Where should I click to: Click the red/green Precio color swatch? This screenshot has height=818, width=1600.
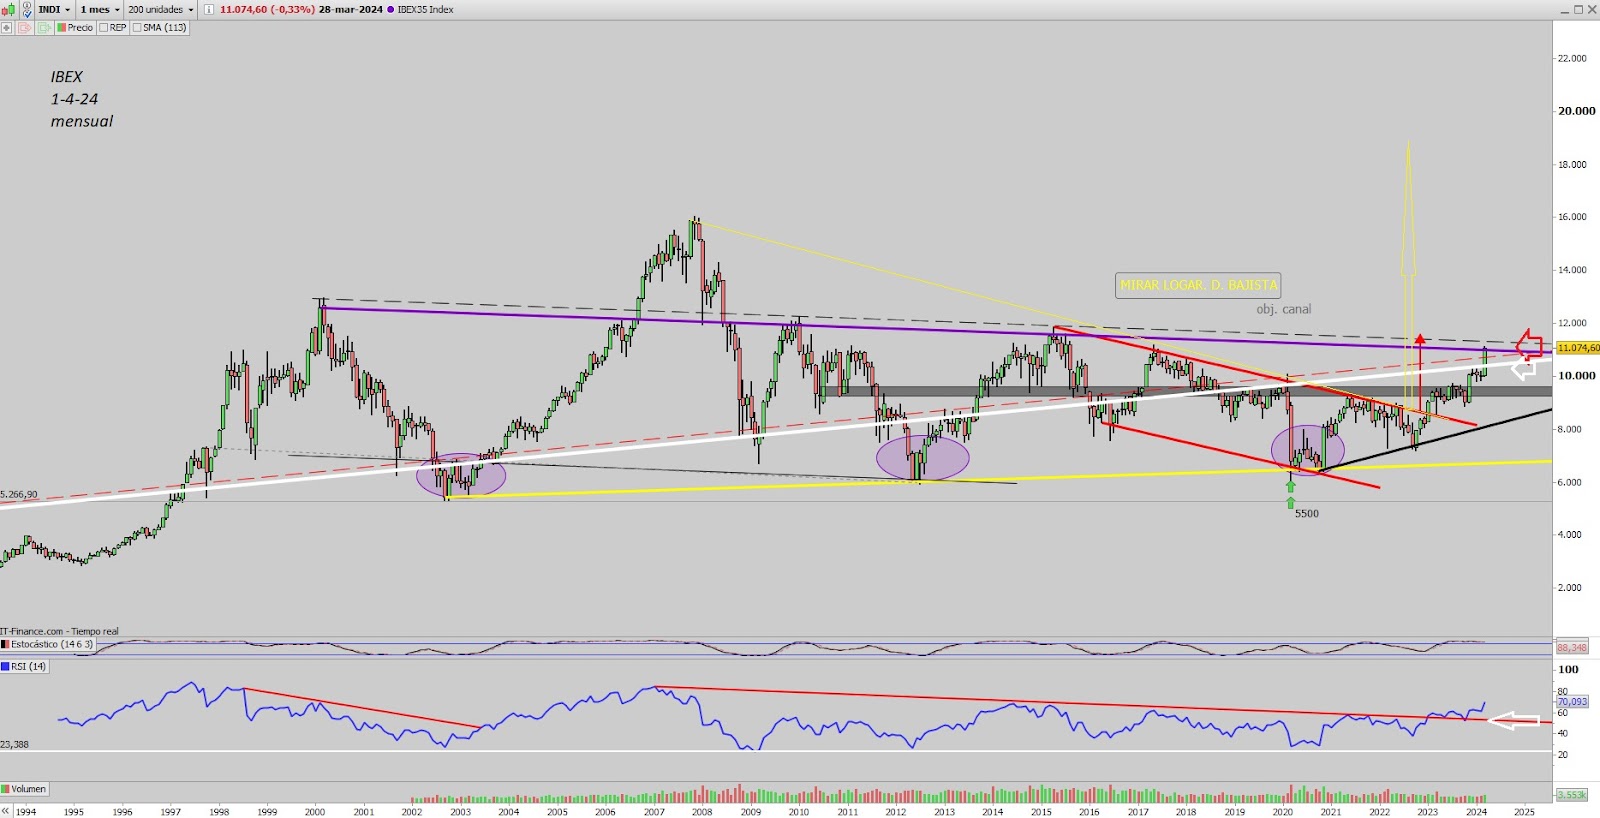(x=61, y=28)
